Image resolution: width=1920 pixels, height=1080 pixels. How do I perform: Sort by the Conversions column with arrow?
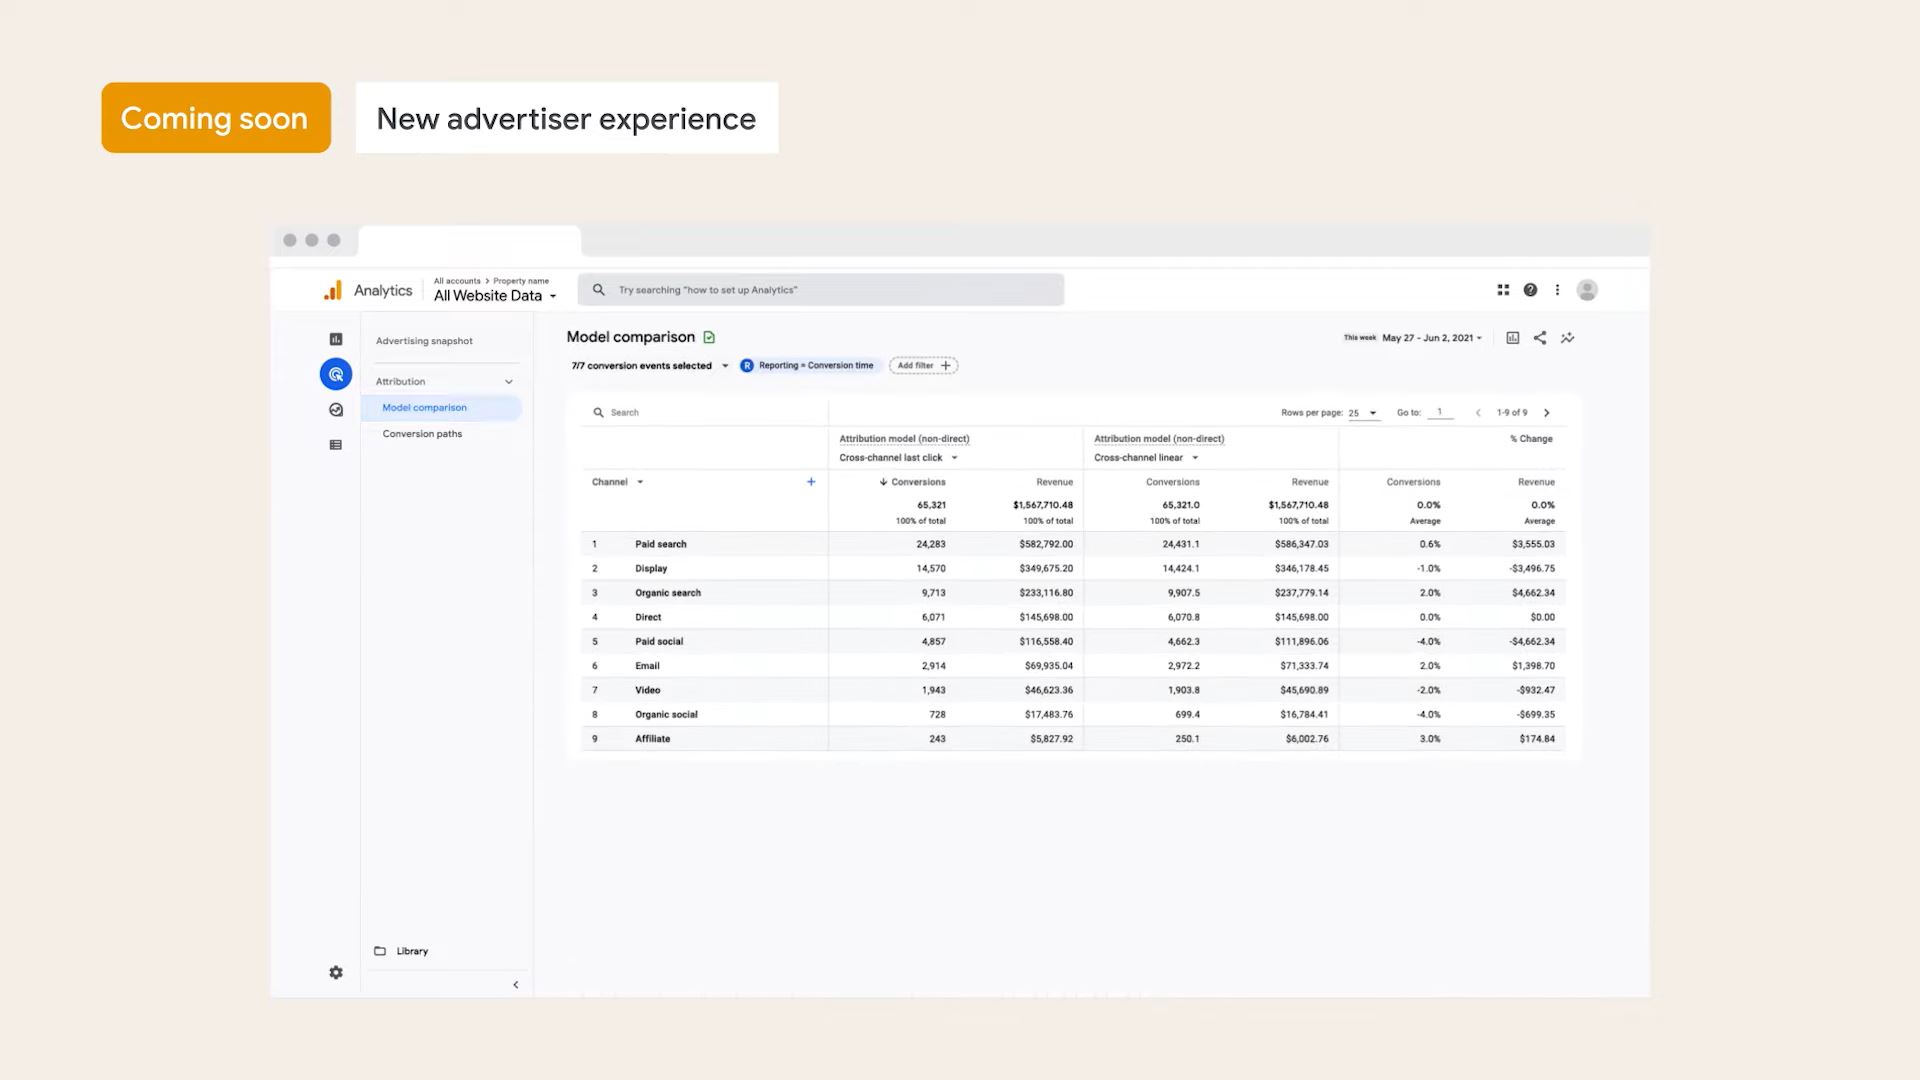[912, 482]
